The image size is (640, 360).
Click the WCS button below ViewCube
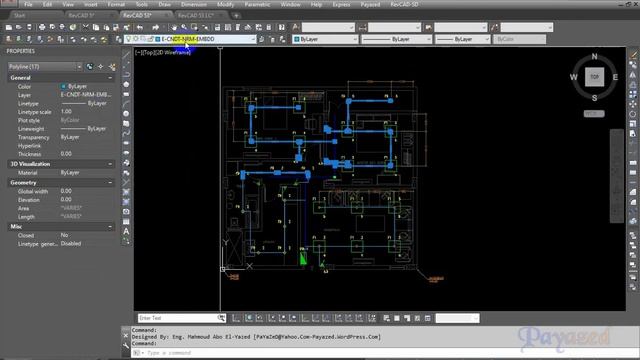point(594,114)
